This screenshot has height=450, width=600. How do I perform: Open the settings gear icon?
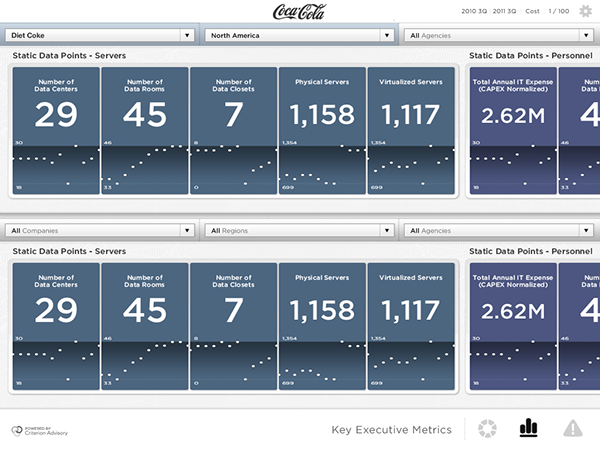point(585,11)
